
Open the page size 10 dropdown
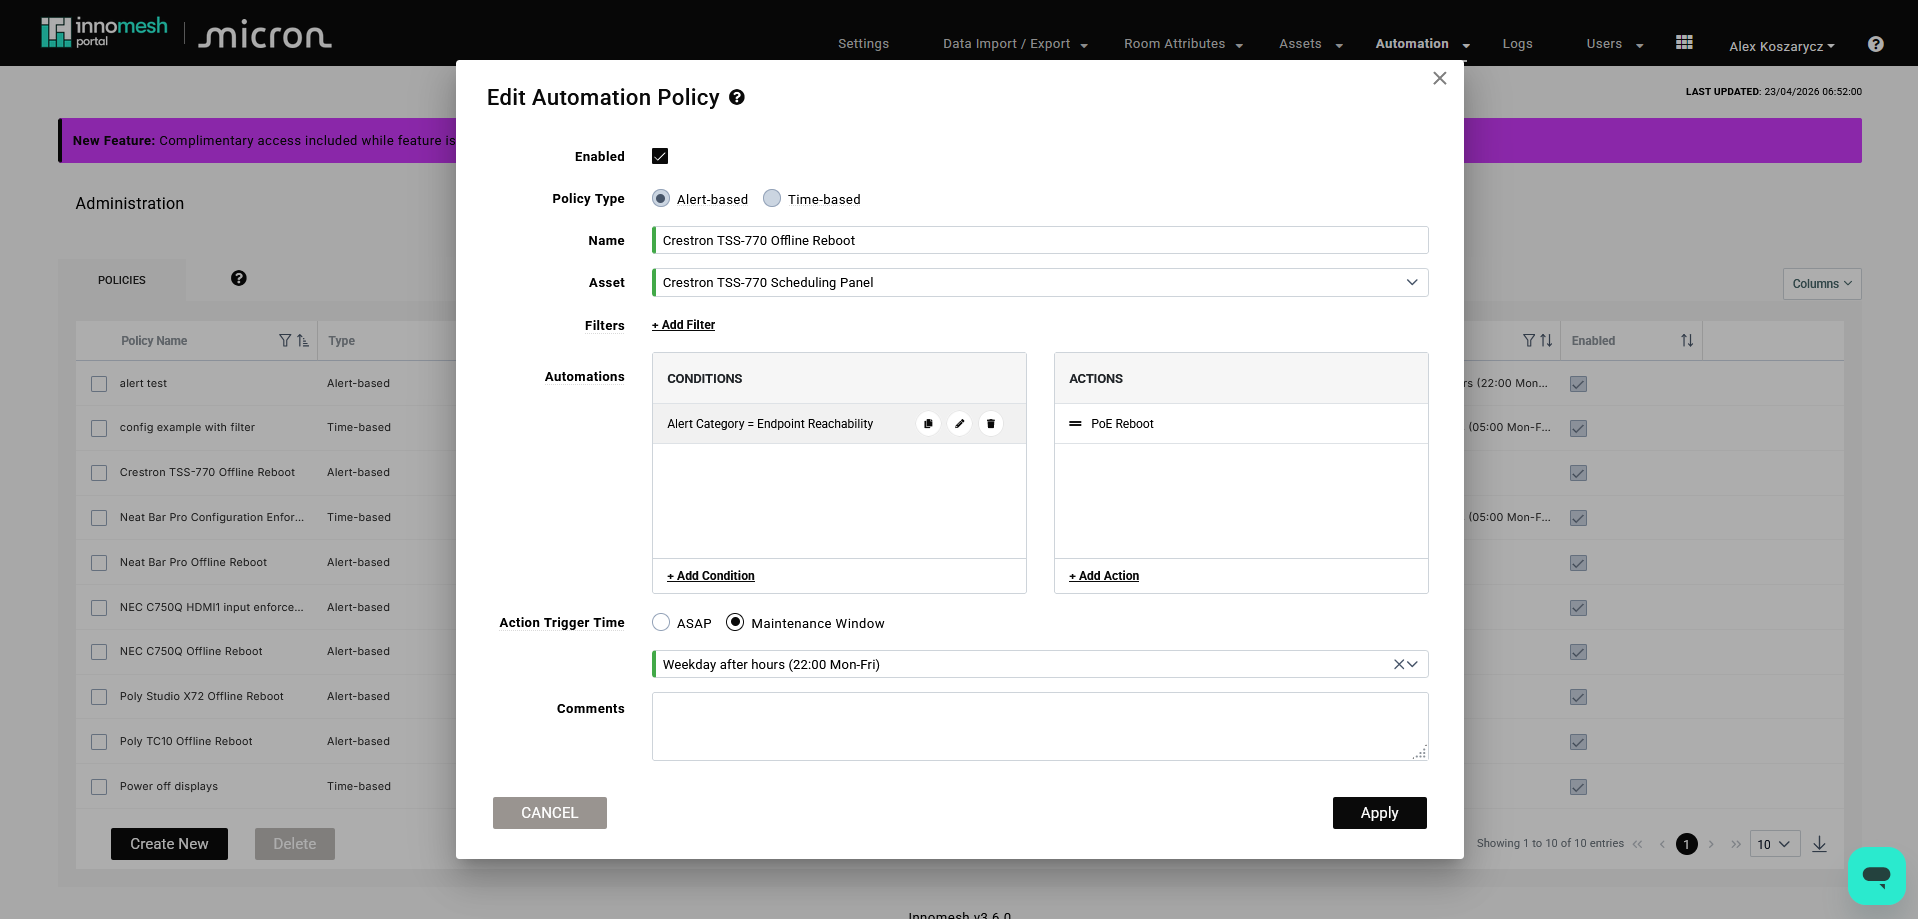pyautogui.click(x=1775, y=844)
